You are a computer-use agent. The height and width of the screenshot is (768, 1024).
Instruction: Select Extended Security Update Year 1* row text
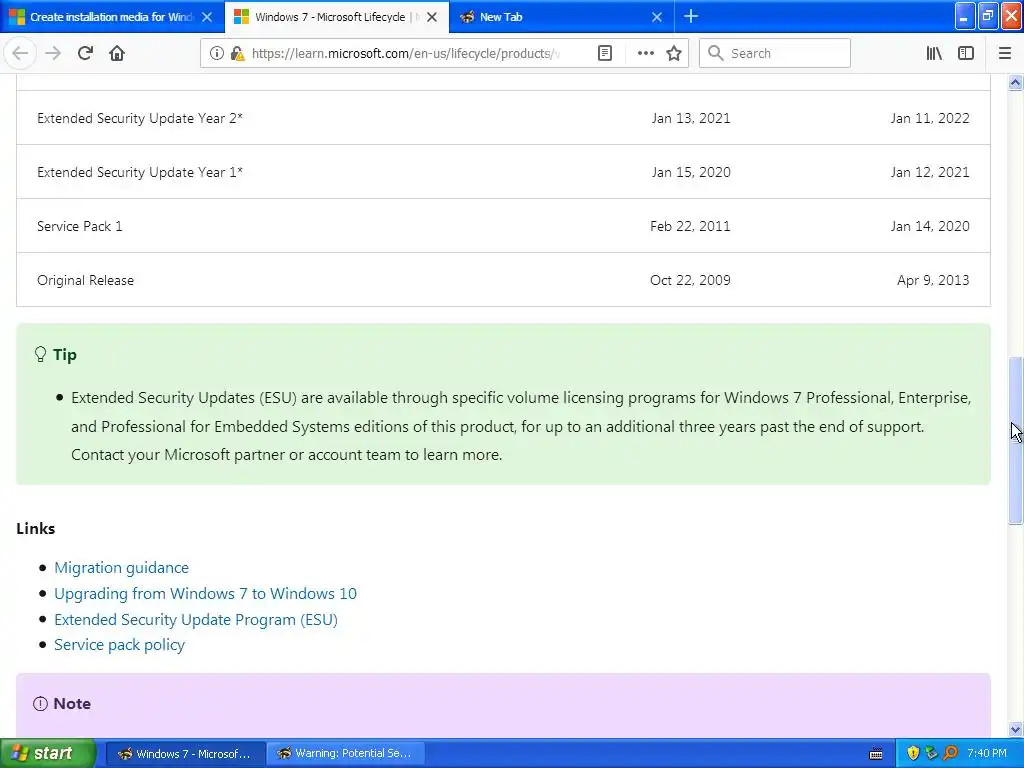(140, 172)
